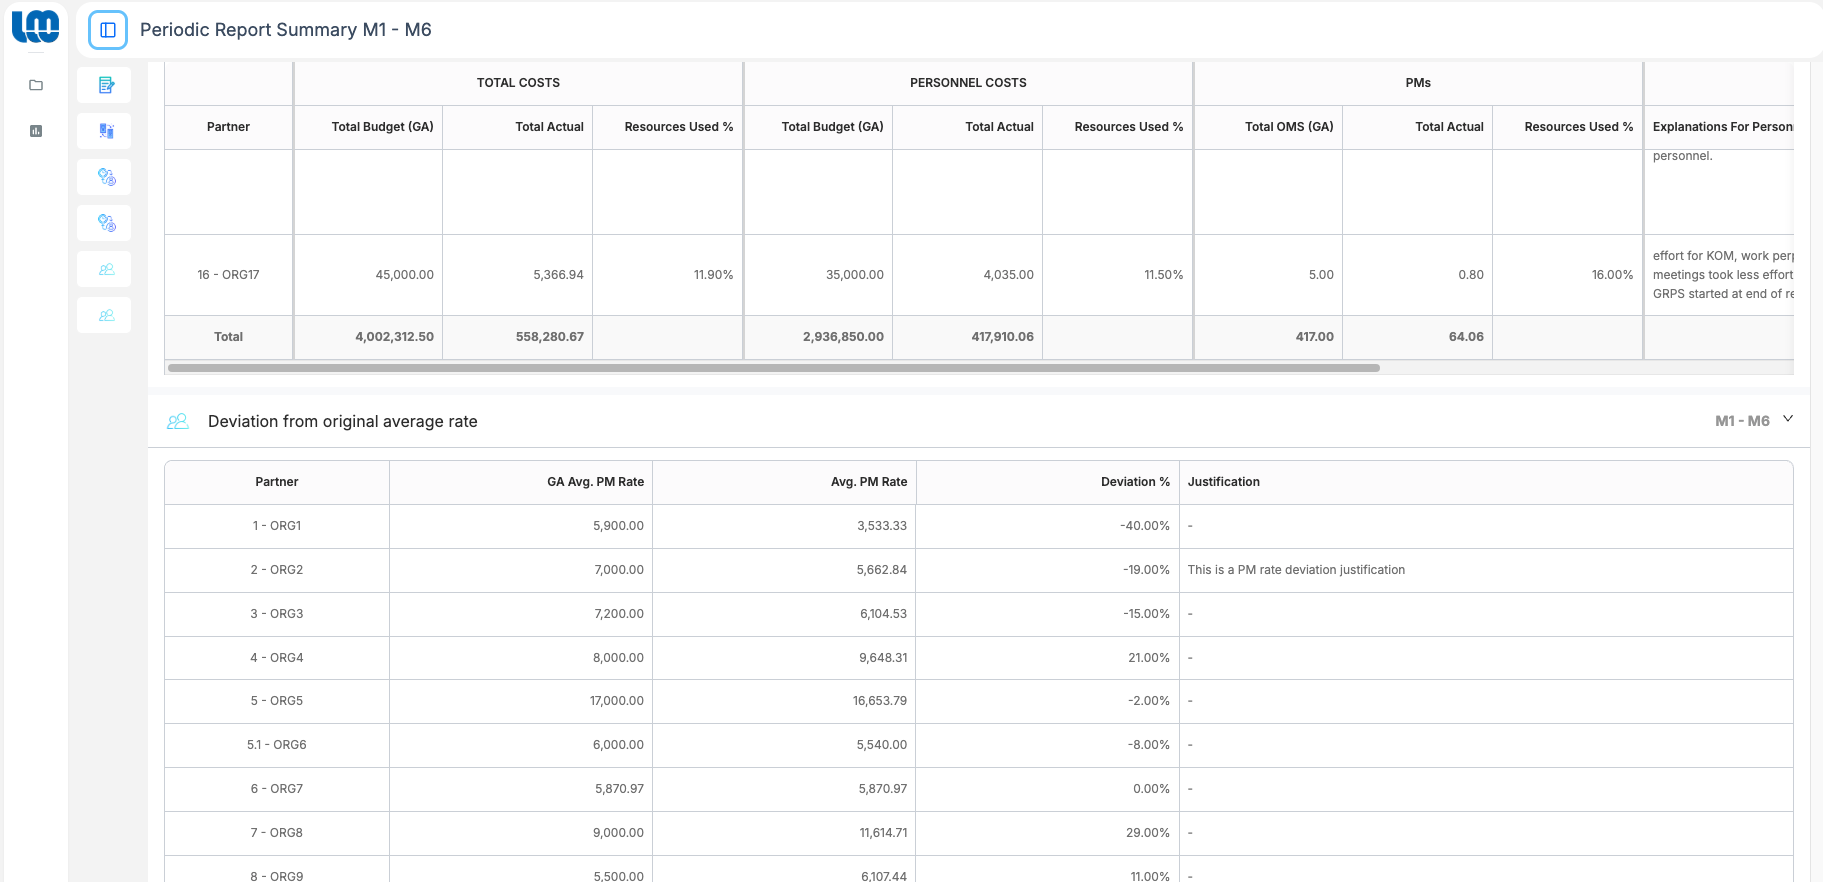Click the 4,035.00 personnel actual cell

click(968, 275)
